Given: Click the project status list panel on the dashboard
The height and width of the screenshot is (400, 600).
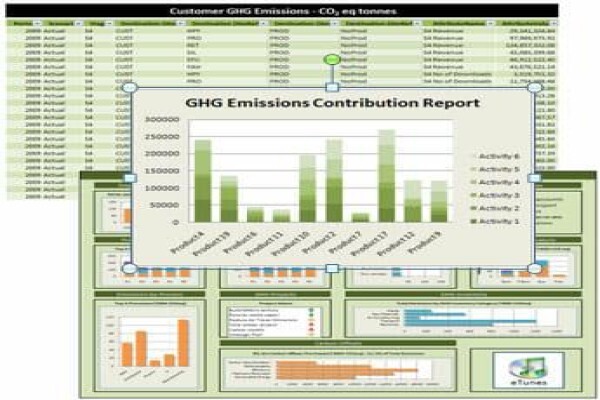Looking at the screenshot, I should (275, 318).
